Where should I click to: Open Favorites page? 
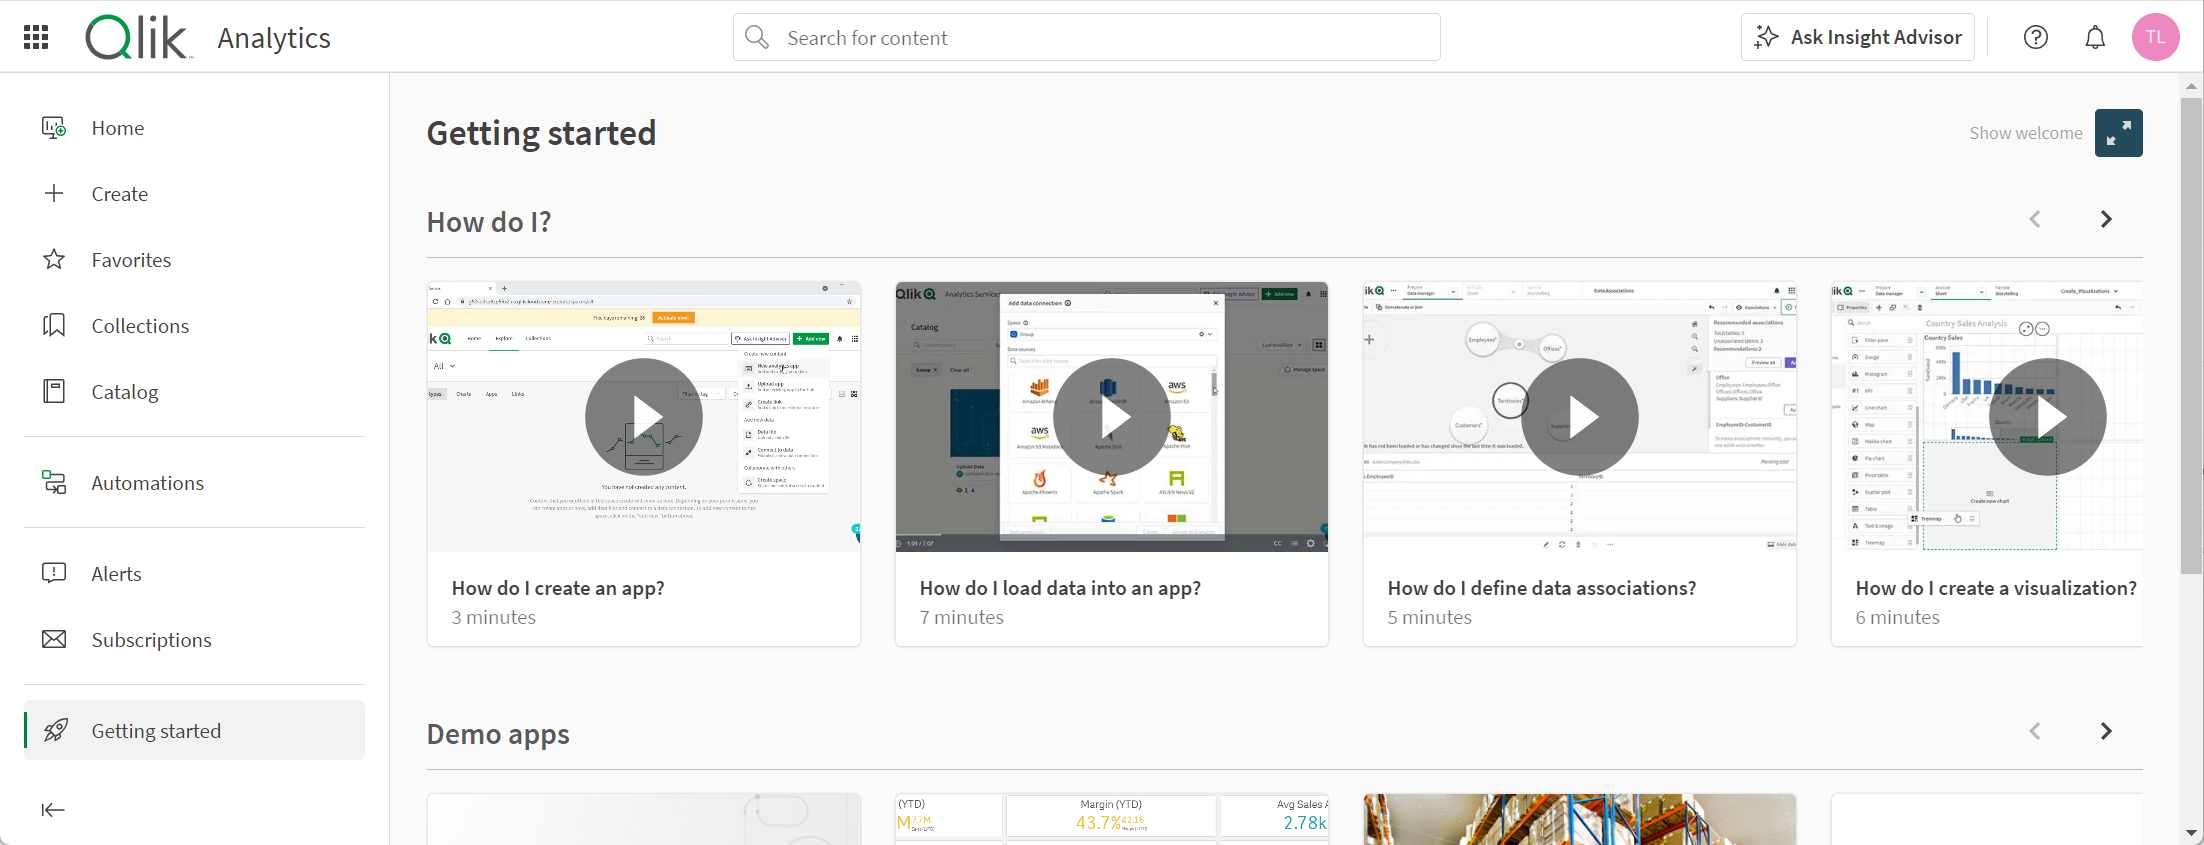(195, 259)
